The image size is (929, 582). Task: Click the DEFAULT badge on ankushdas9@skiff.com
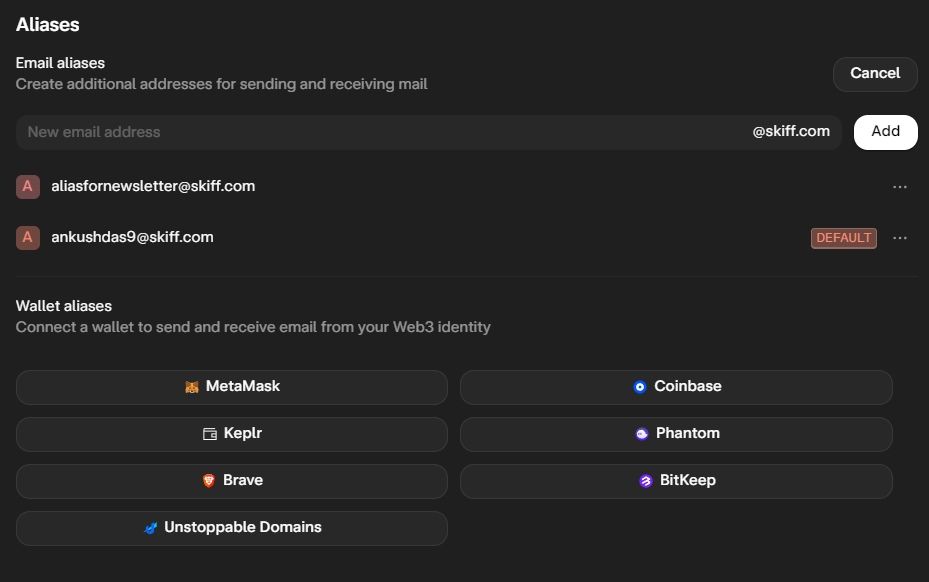coord(843,238)
